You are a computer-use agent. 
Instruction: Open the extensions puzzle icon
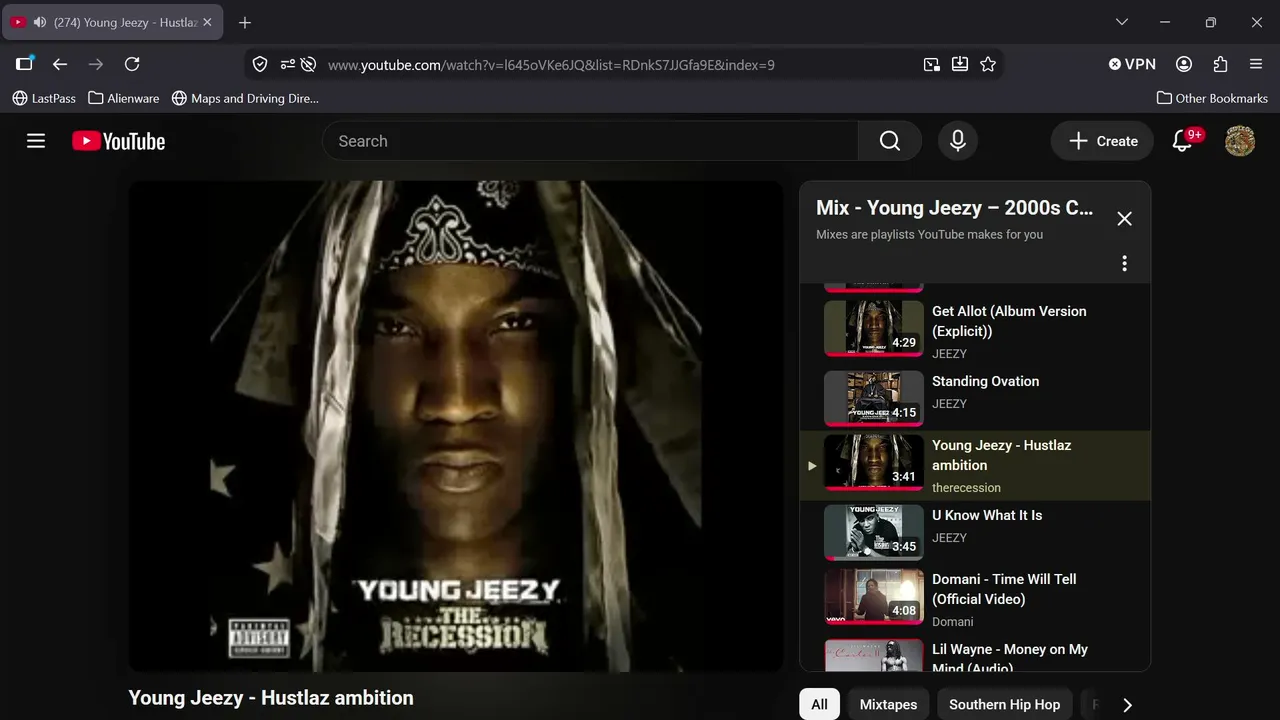[x=1220, y=64]
